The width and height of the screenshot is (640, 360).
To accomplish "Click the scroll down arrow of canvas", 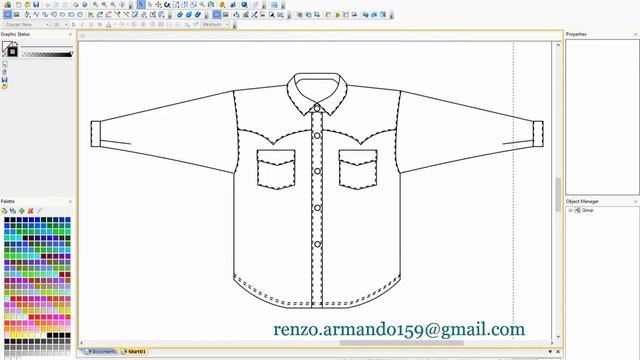I will coord(558,337).
